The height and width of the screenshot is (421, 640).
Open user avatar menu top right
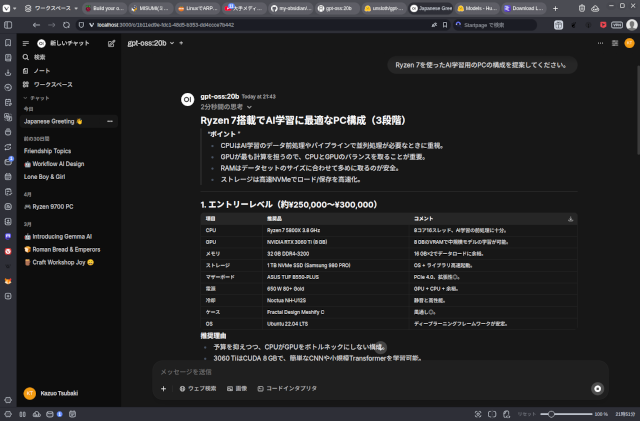629,43
